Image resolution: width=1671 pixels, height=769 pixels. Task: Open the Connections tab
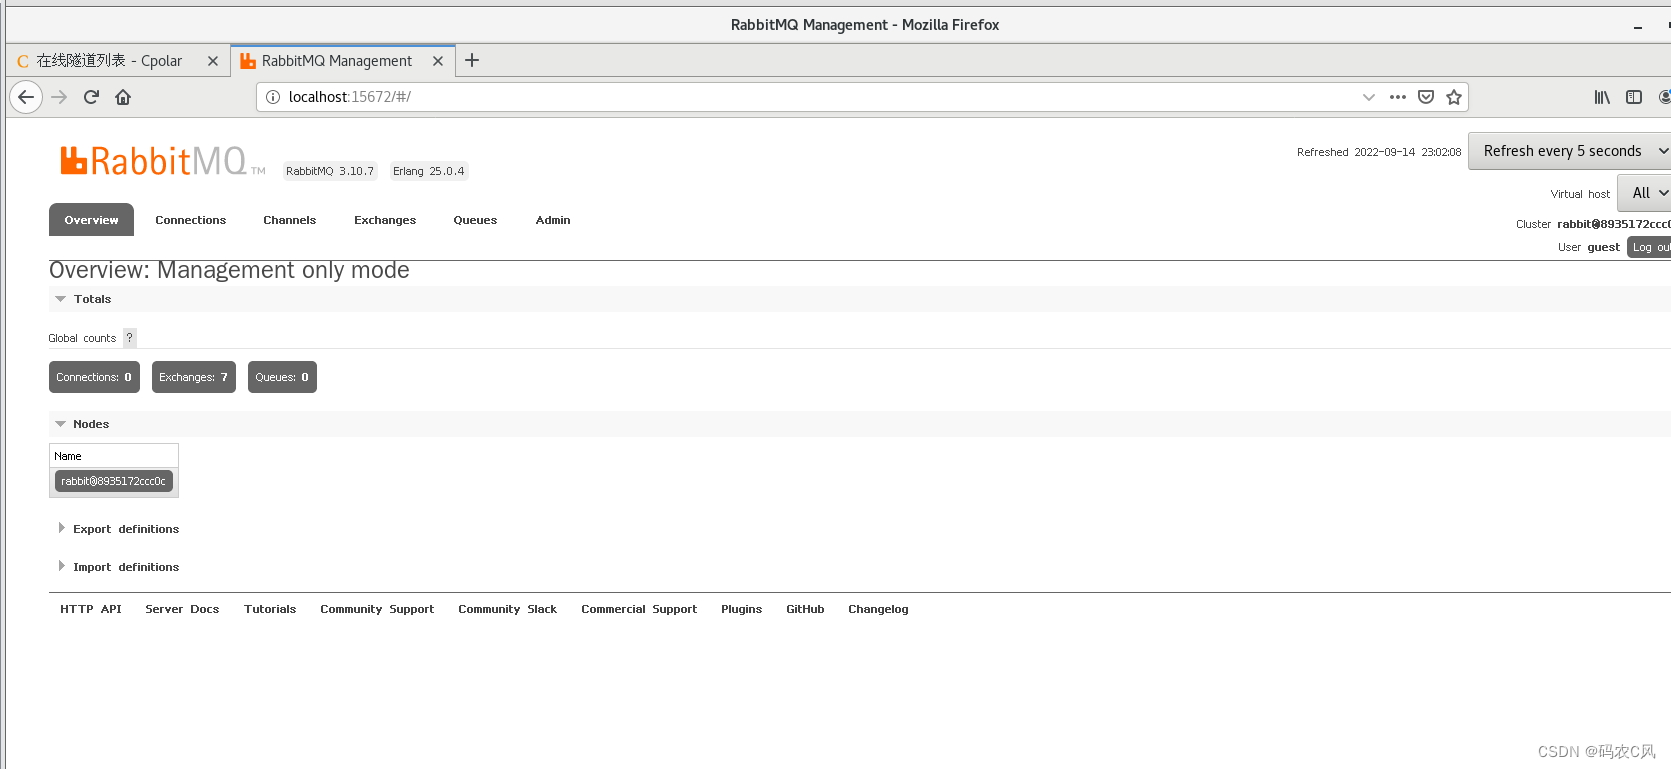coord(190,220)
